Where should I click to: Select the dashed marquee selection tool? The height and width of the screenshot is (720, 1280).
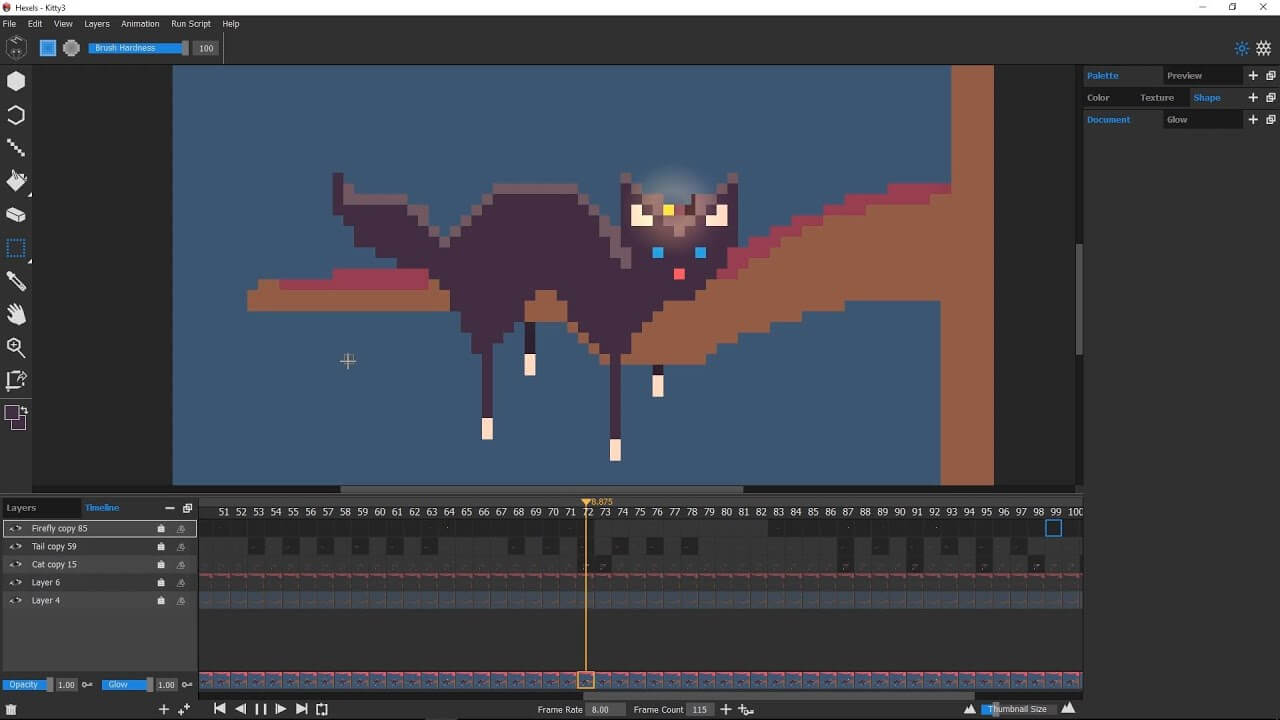[x=16, y=248]
